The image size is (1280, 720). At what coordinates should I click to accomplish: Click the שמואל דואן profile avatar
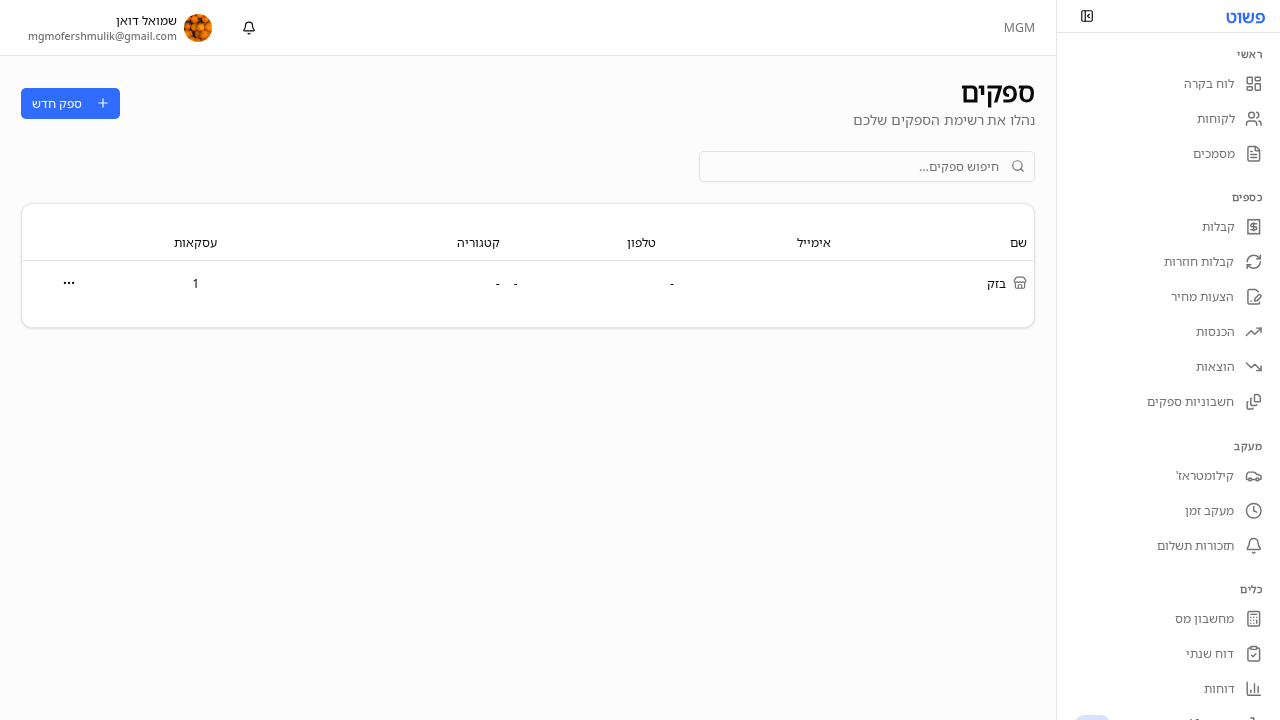click(198, 27)
